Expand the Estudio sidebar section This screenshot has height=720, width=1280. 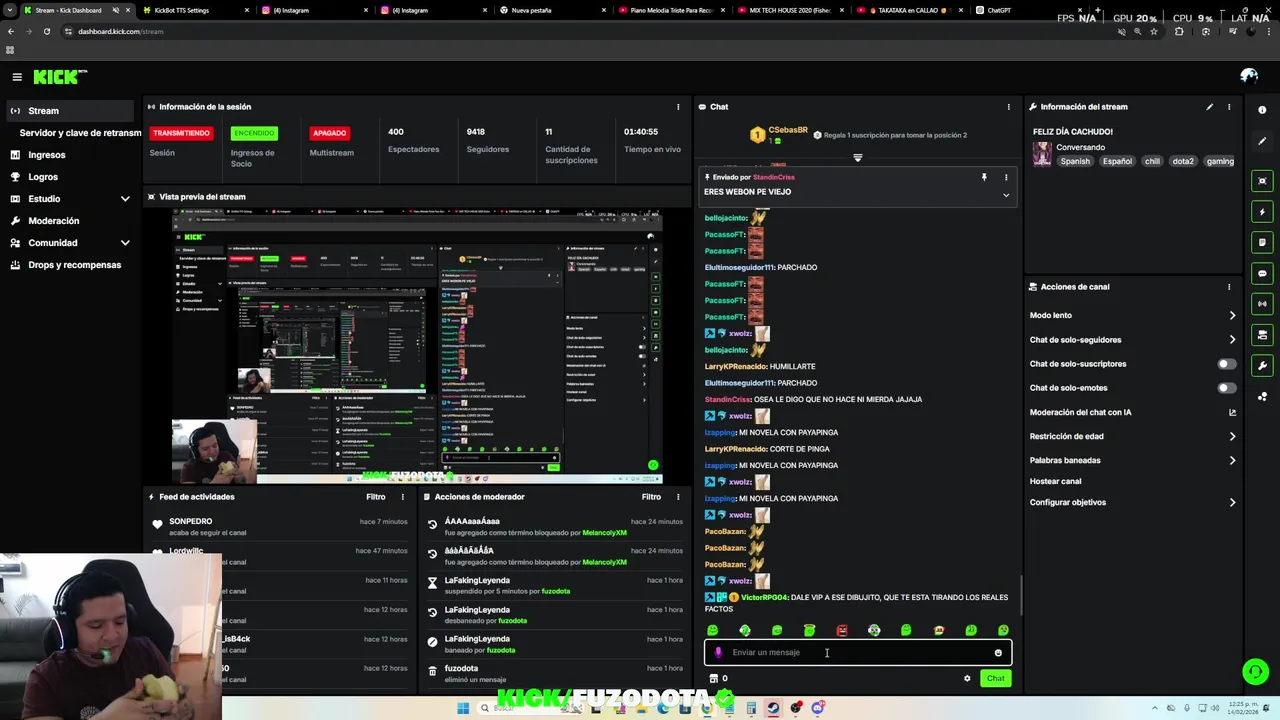[125, 199]
